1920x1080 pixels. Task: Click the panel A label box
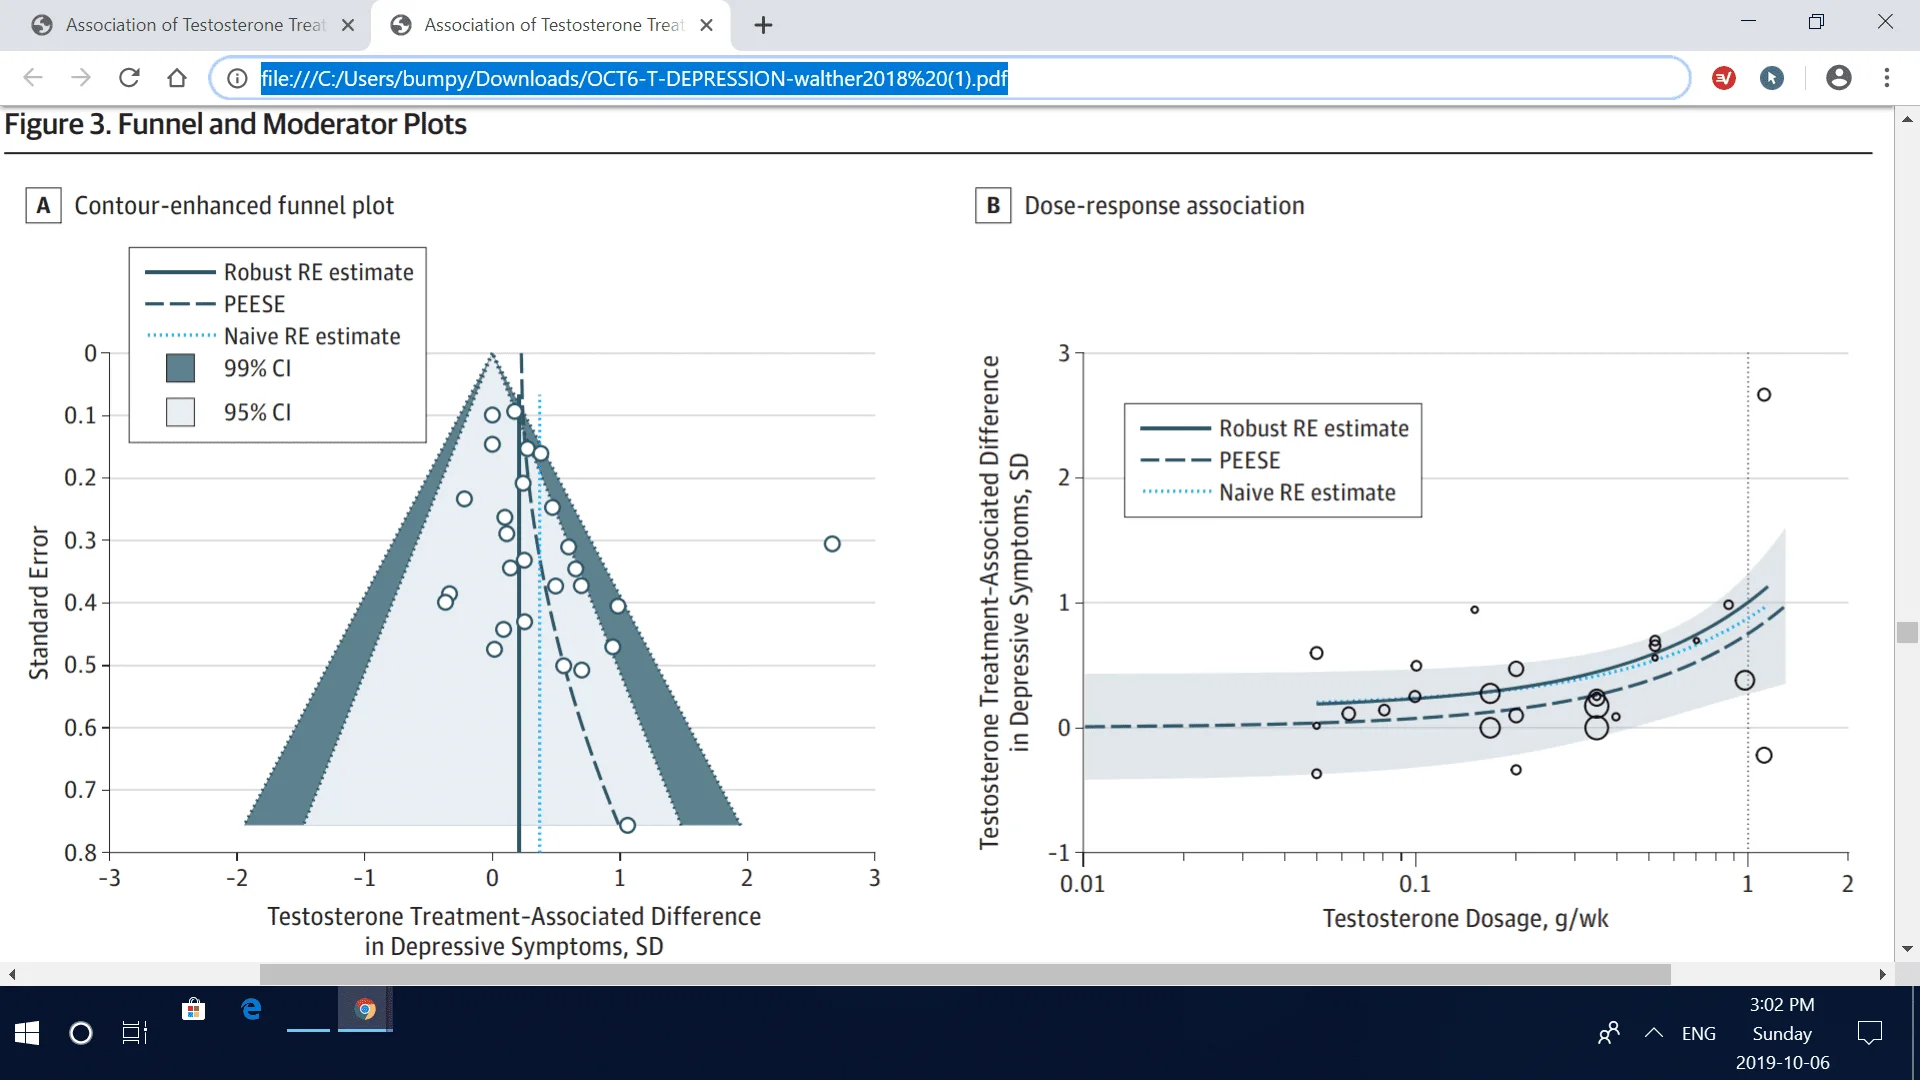(43, 205)
